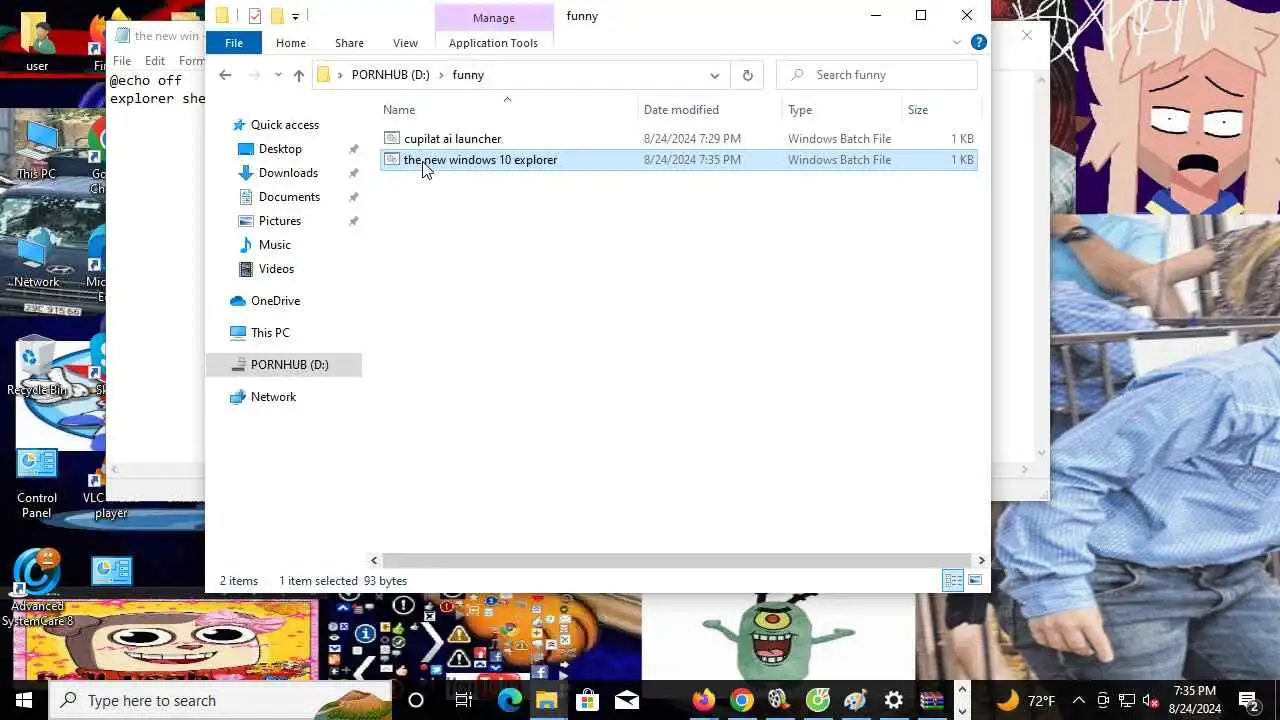Open Desktop in the navigation pane
The height and width of the screenshot is (720, 1280).
280,149
